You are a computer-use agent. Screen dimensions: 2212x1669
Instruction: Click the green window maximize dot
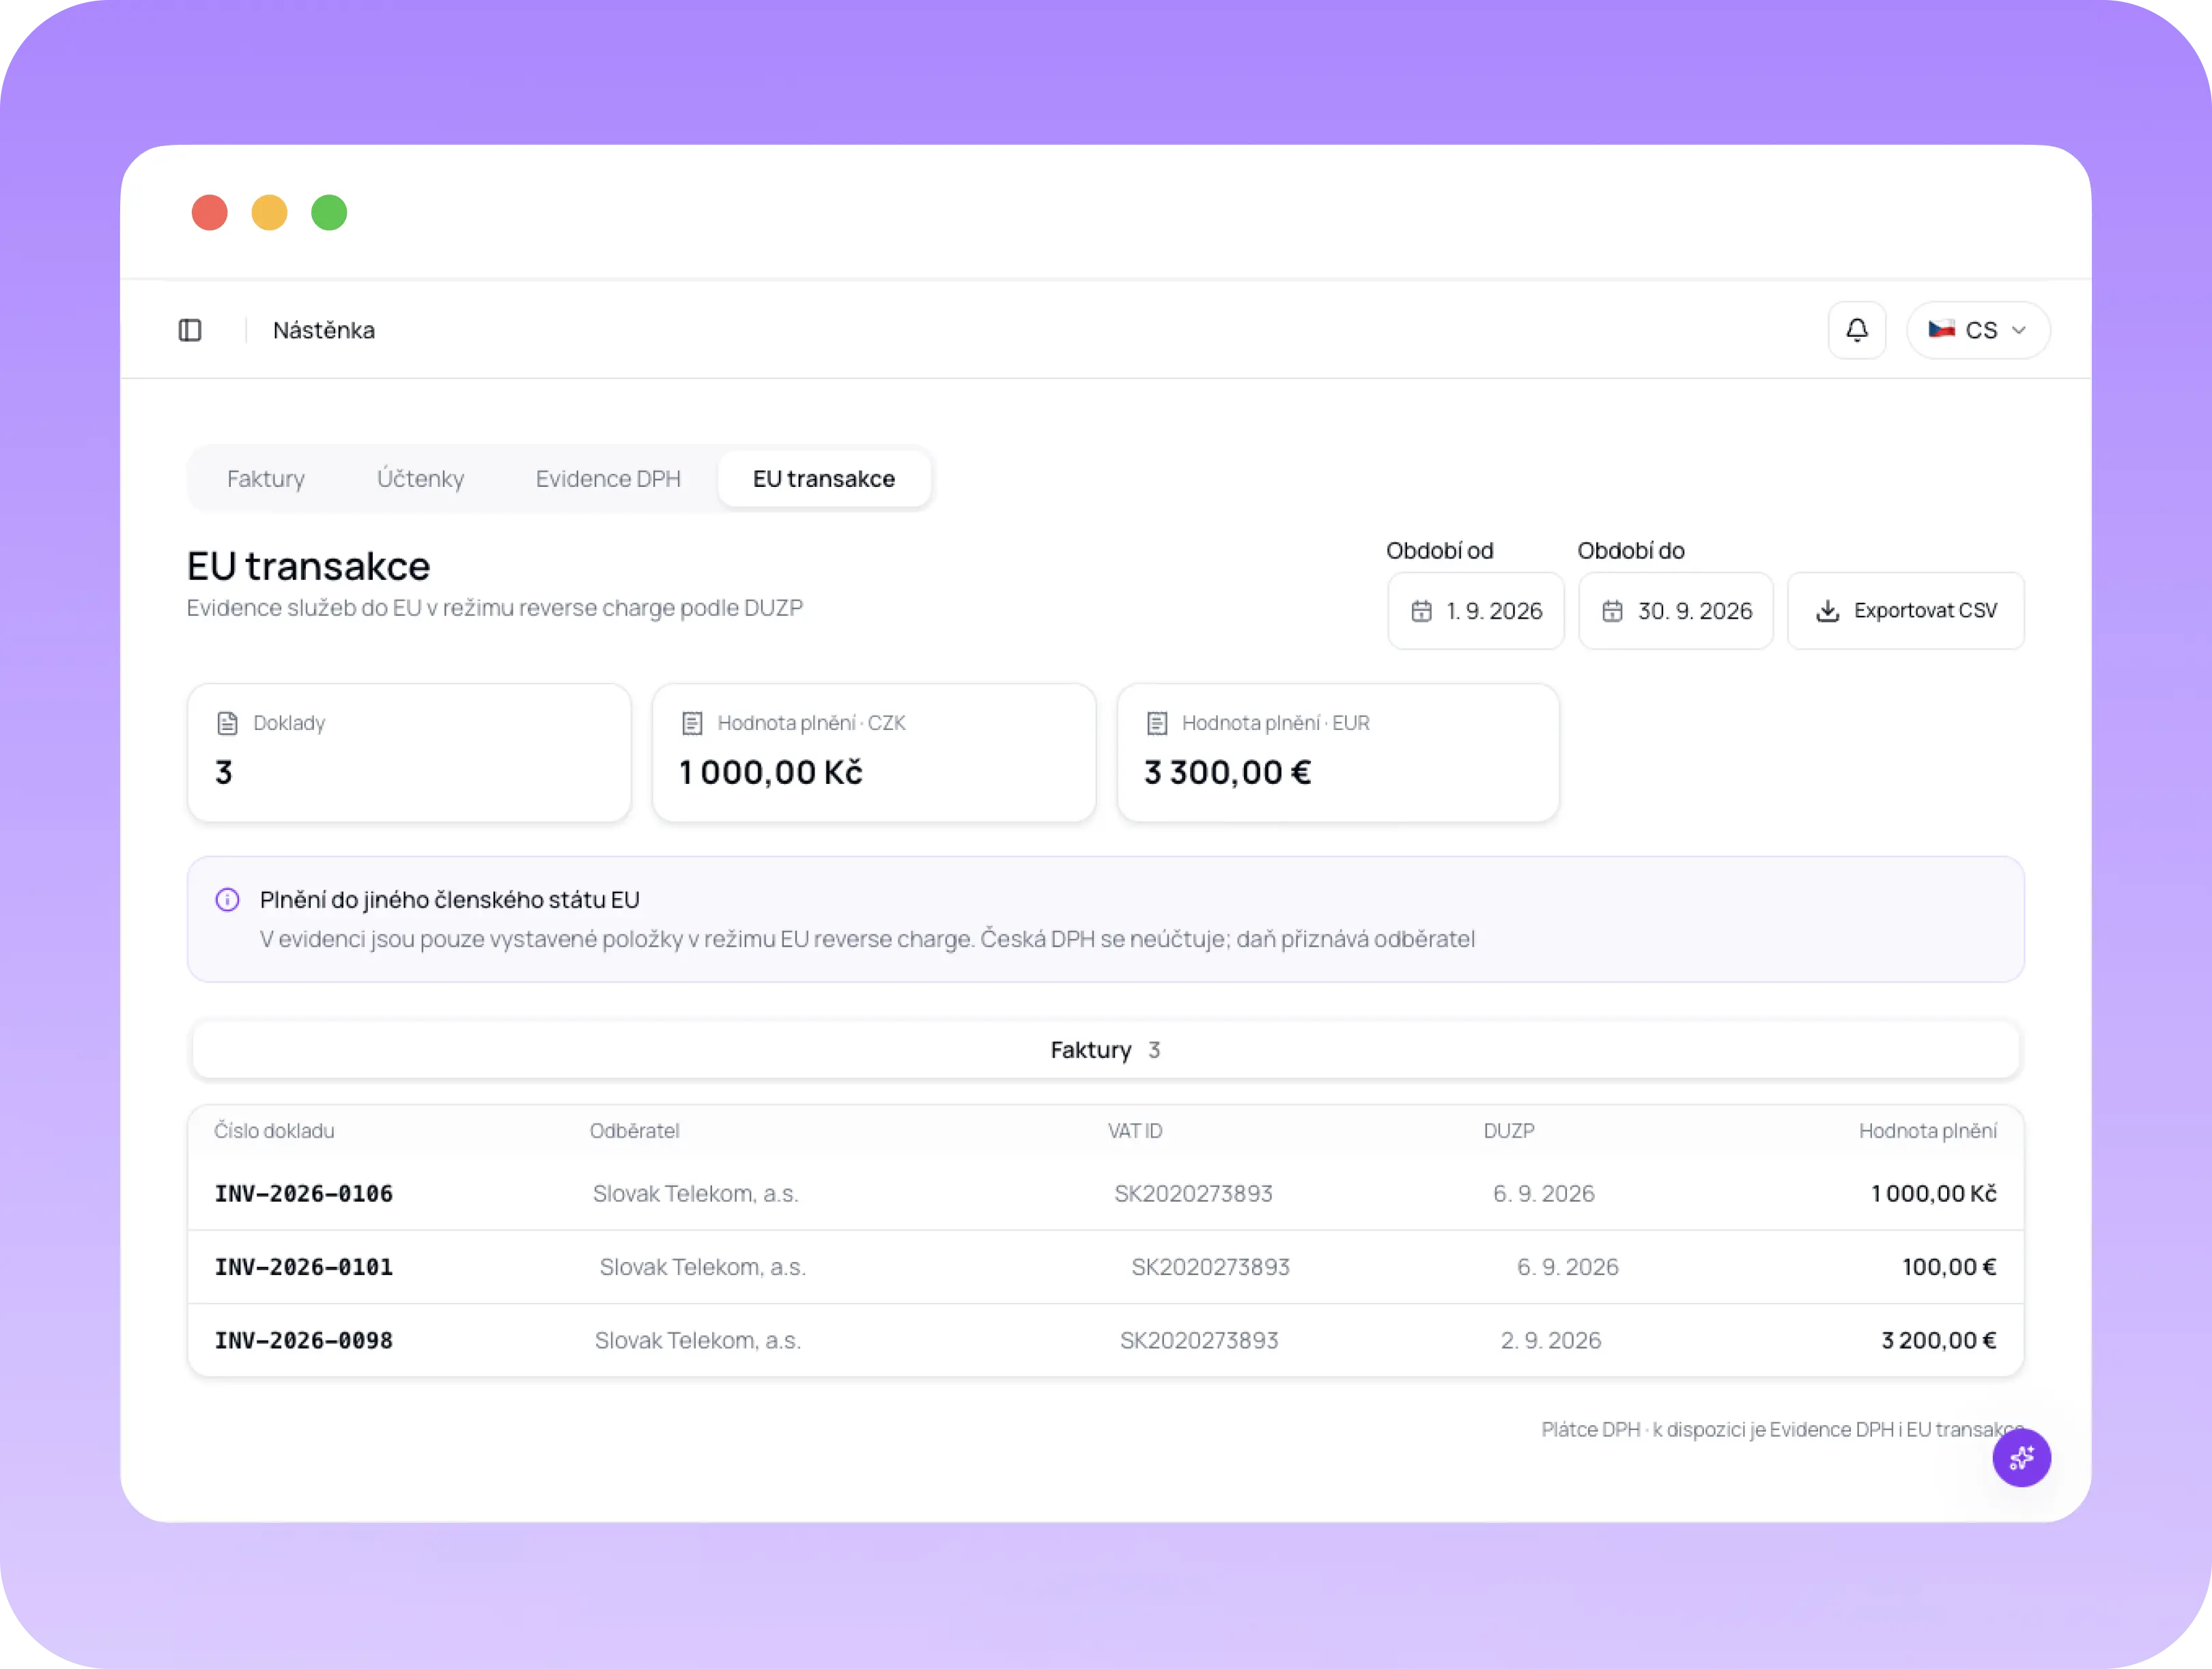click(329, 213)
